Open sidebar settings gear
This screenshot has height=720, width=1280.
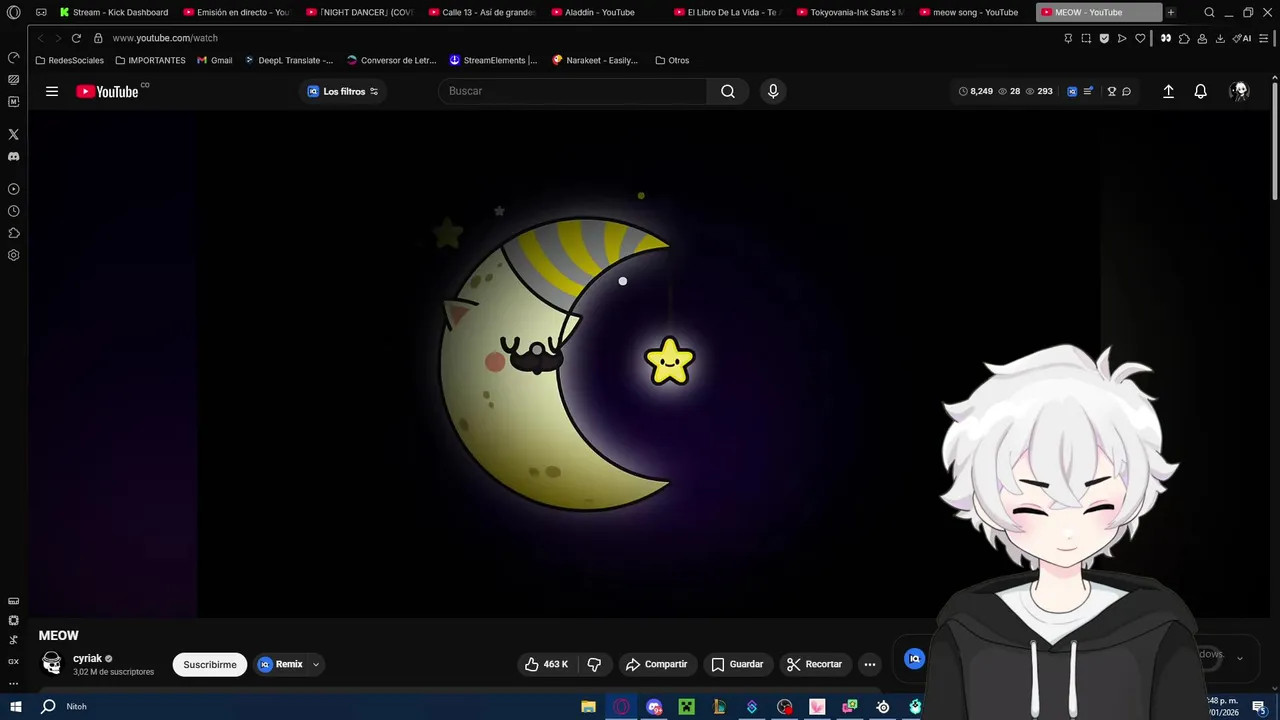[x=13, y=255]
